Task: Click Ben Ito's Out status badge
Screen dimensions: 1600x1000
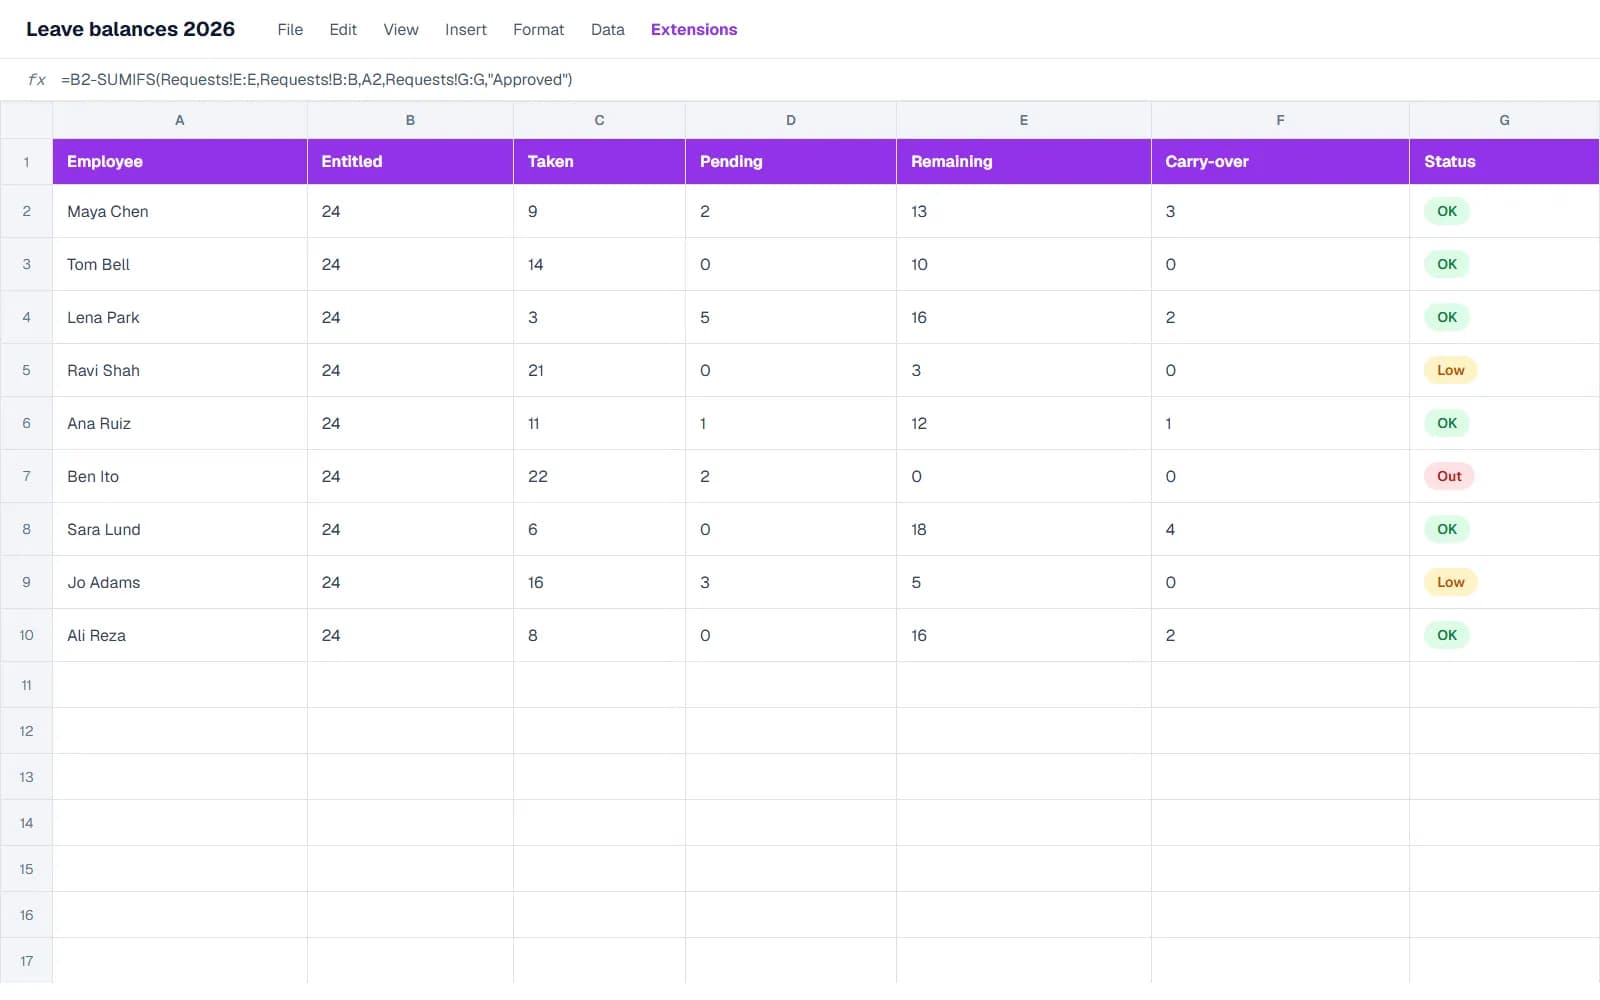Action: click(x=1449, y=476)
